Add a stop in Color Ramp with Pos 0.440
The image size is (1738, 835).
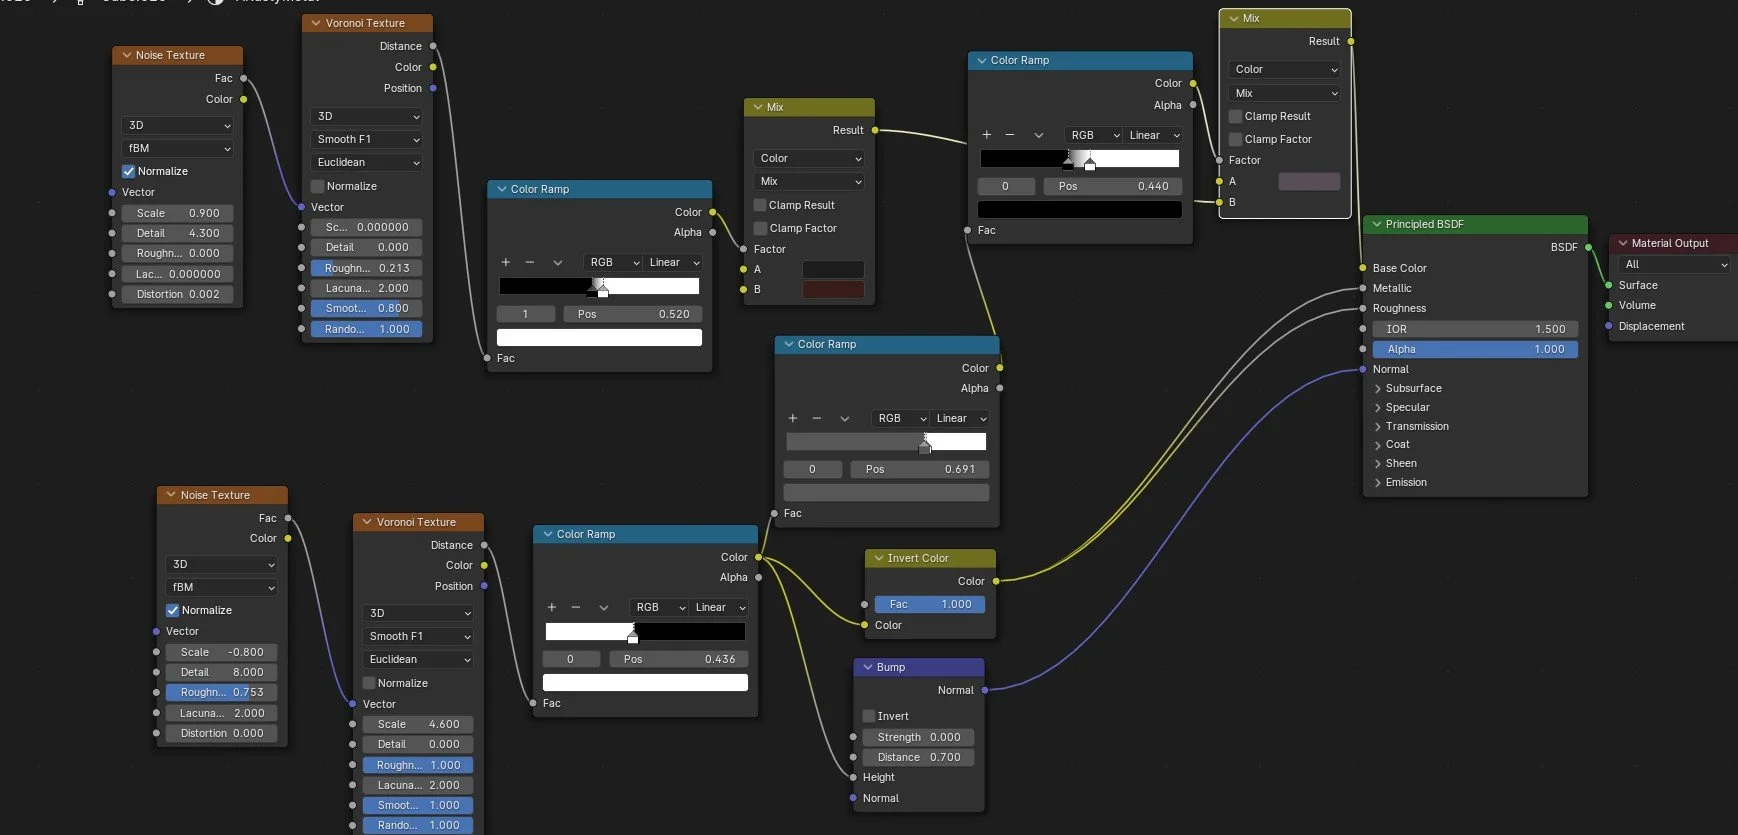coord(987,135)
